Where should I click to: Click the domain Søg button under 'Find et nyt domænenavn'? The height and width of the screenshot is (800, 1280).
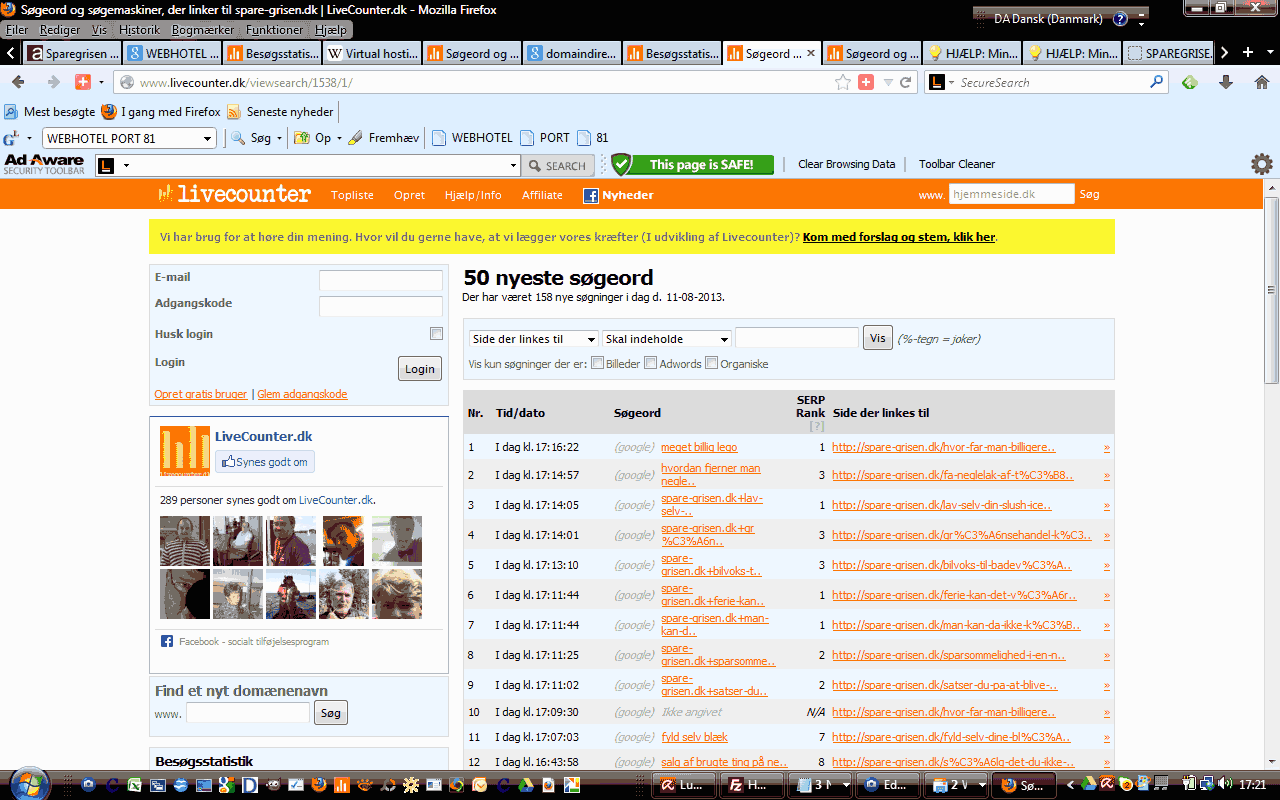coord(331,713)
